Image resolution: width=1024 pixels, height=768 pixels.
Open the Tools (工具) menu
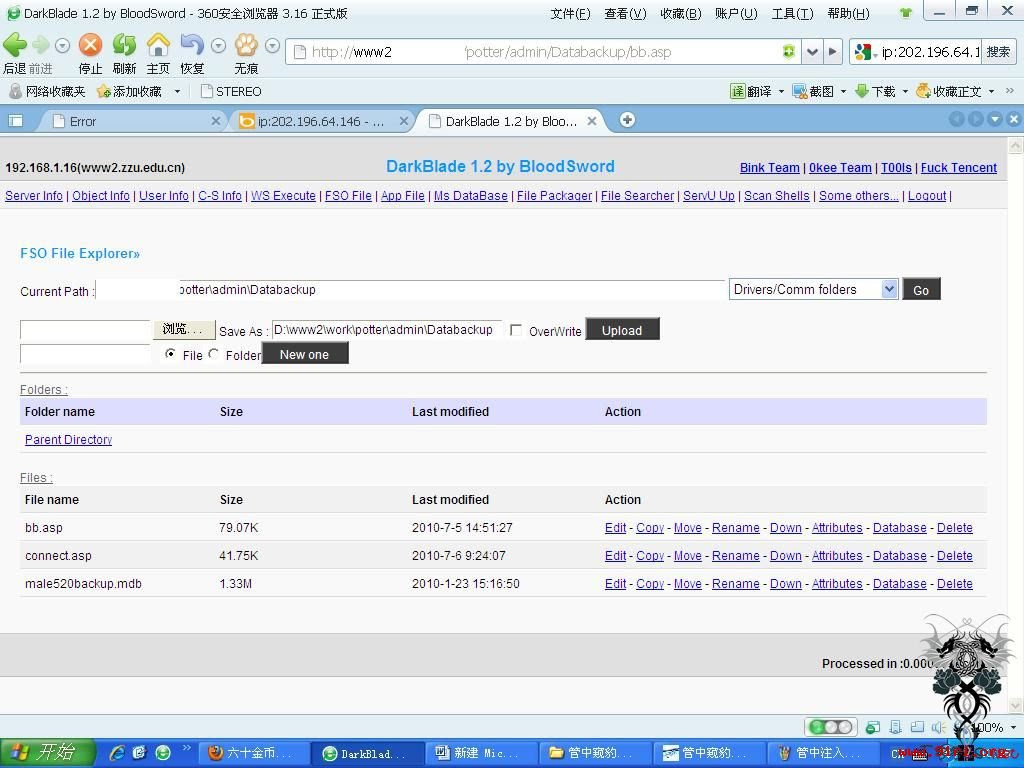[792, 14]
